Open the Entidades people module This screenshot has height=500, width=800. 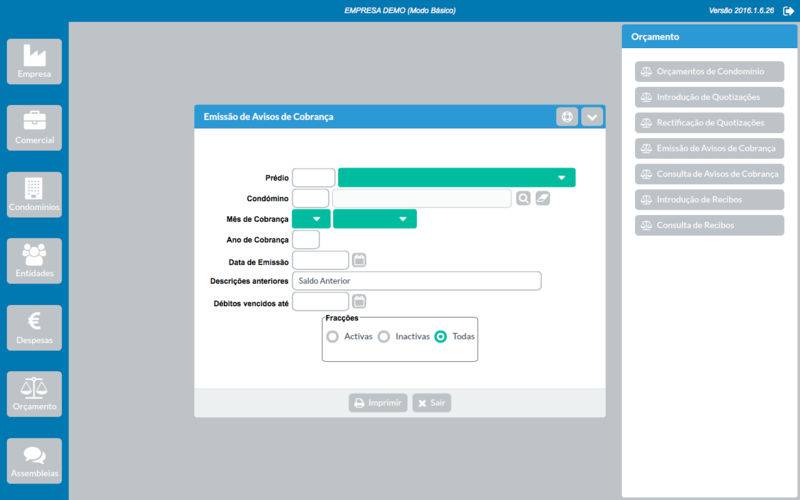point(34,261)
